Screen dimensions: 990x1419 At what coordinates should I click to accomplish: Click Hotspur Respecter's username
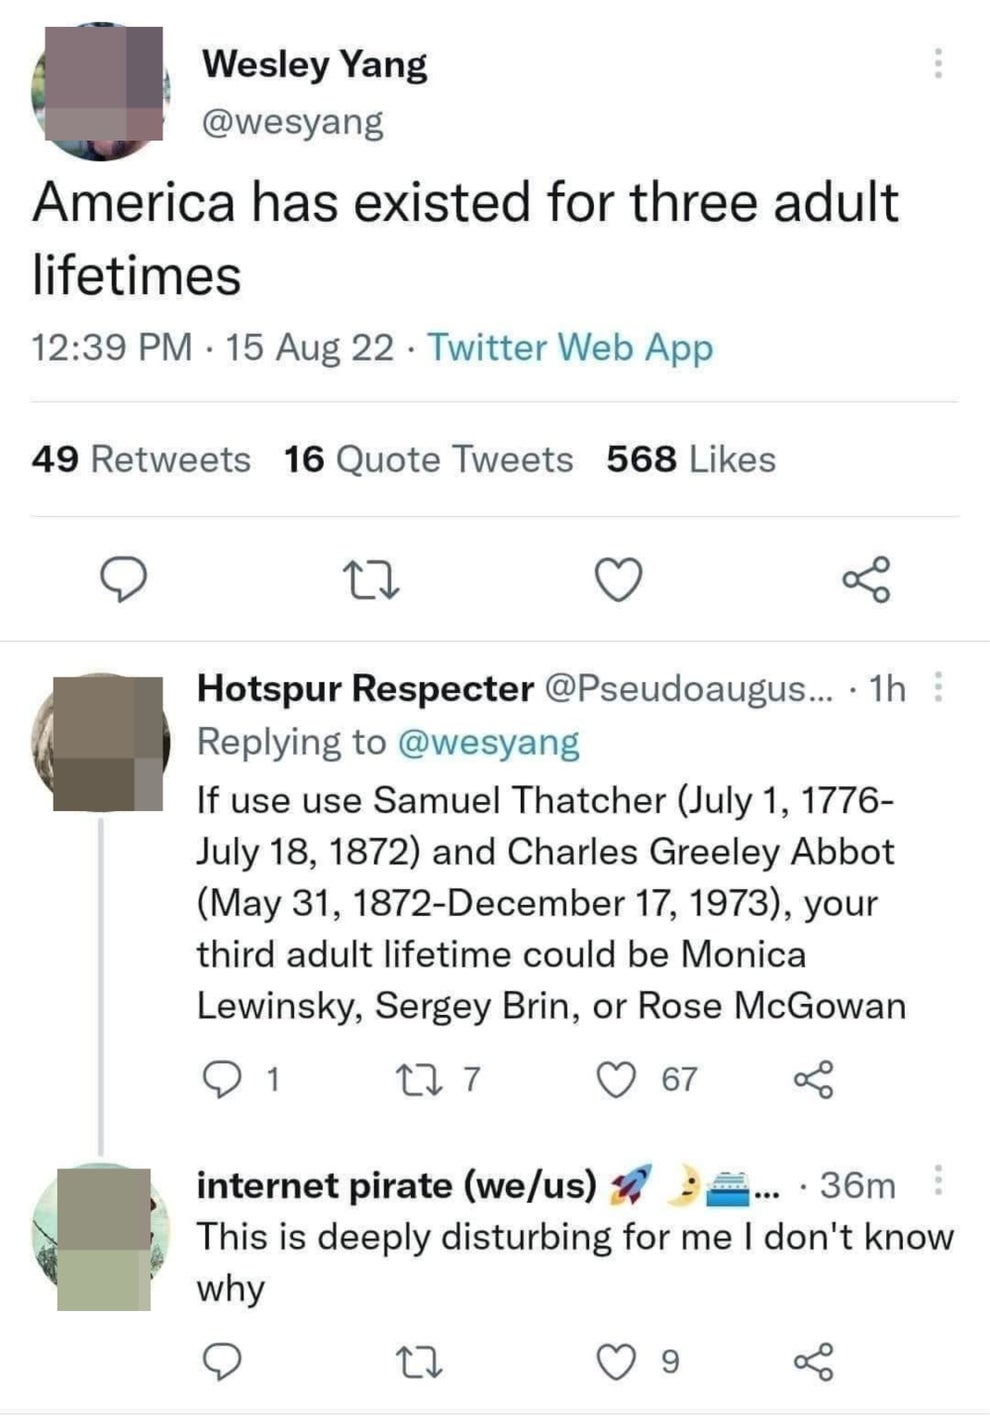coord(364,688)
